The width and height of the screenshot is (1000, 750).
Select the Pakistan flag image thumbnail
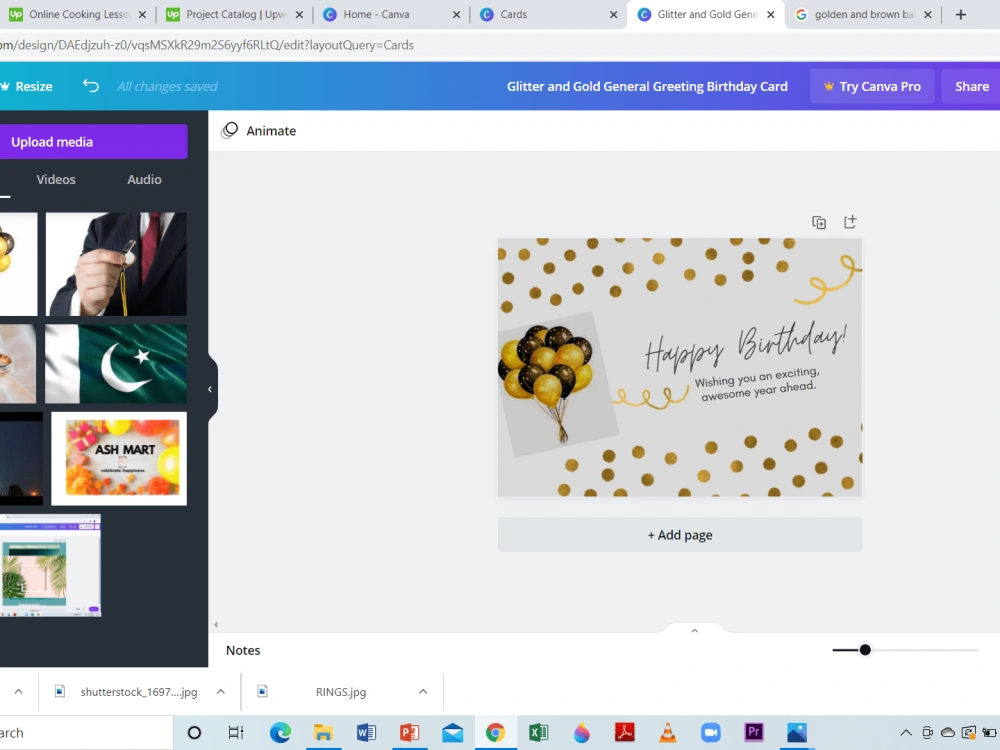116,364
